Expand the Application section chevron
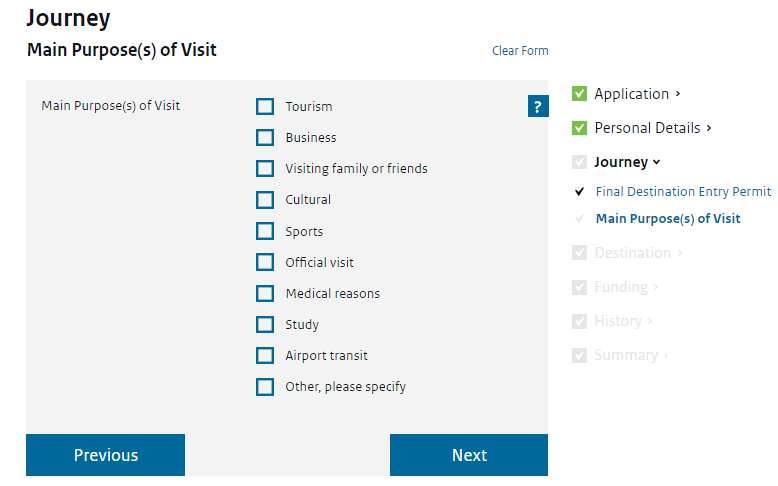 pos(678,94)
